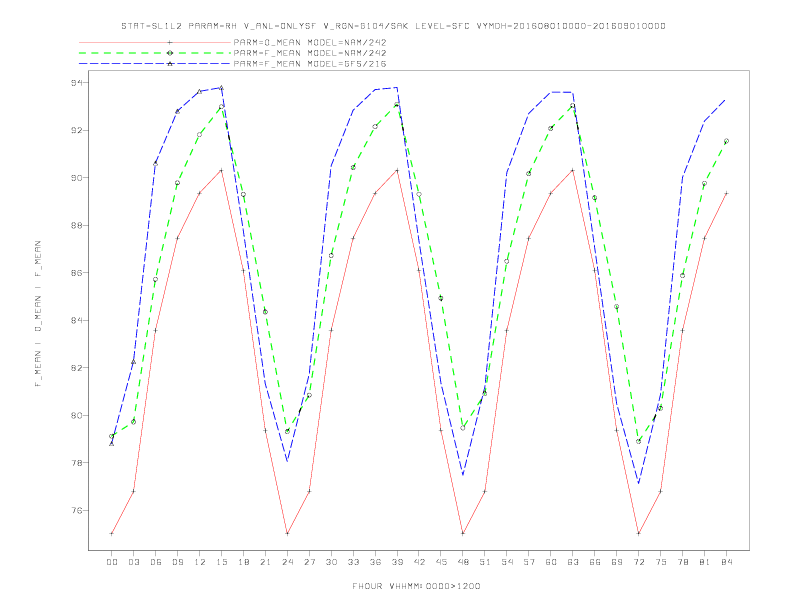Click the x-axis tick label 33

353,562
